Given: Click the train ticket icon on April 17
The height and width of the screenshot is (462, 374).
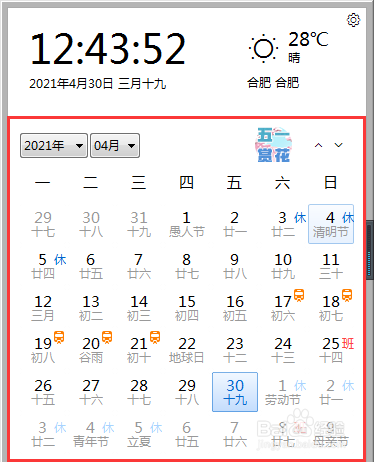Looking at the screenshot, I should (299, 295).
